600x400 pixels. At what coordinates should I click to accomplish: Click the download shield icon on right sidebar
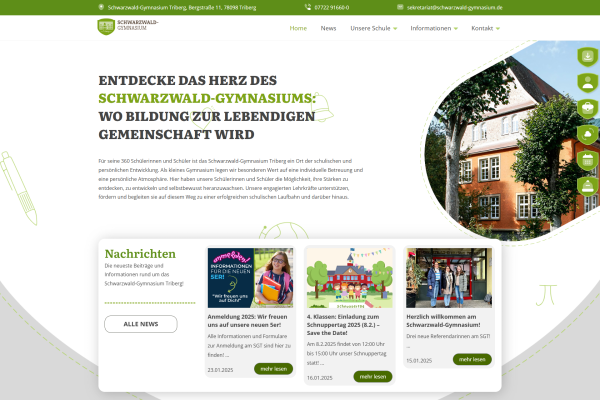coord(588,57)
